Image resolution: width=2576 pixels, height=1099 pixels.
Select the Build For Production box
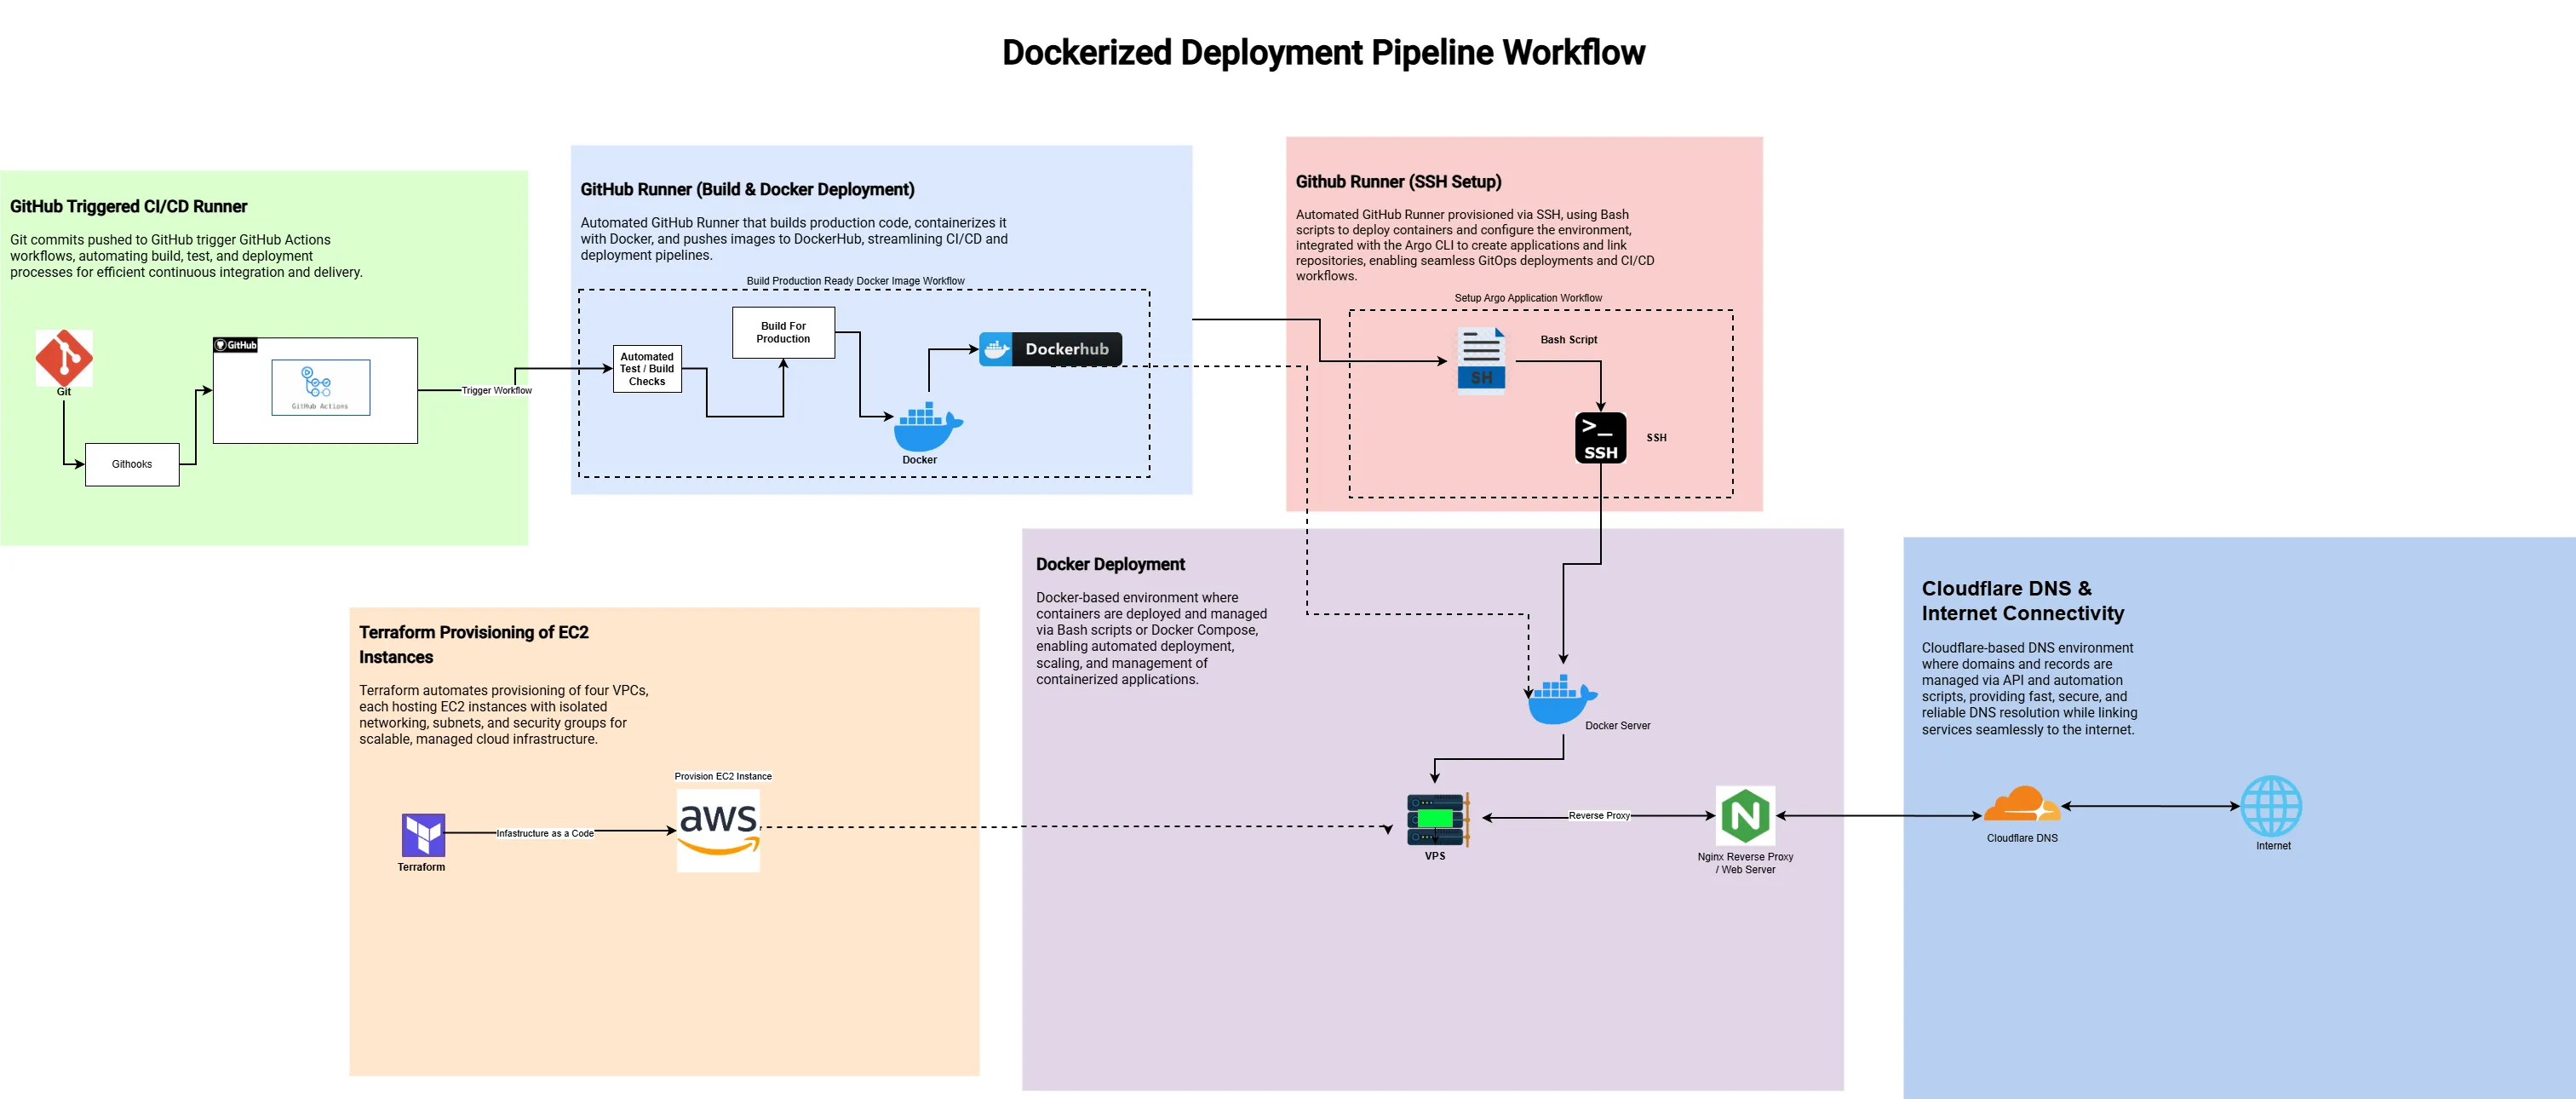[x=784, y=331]
